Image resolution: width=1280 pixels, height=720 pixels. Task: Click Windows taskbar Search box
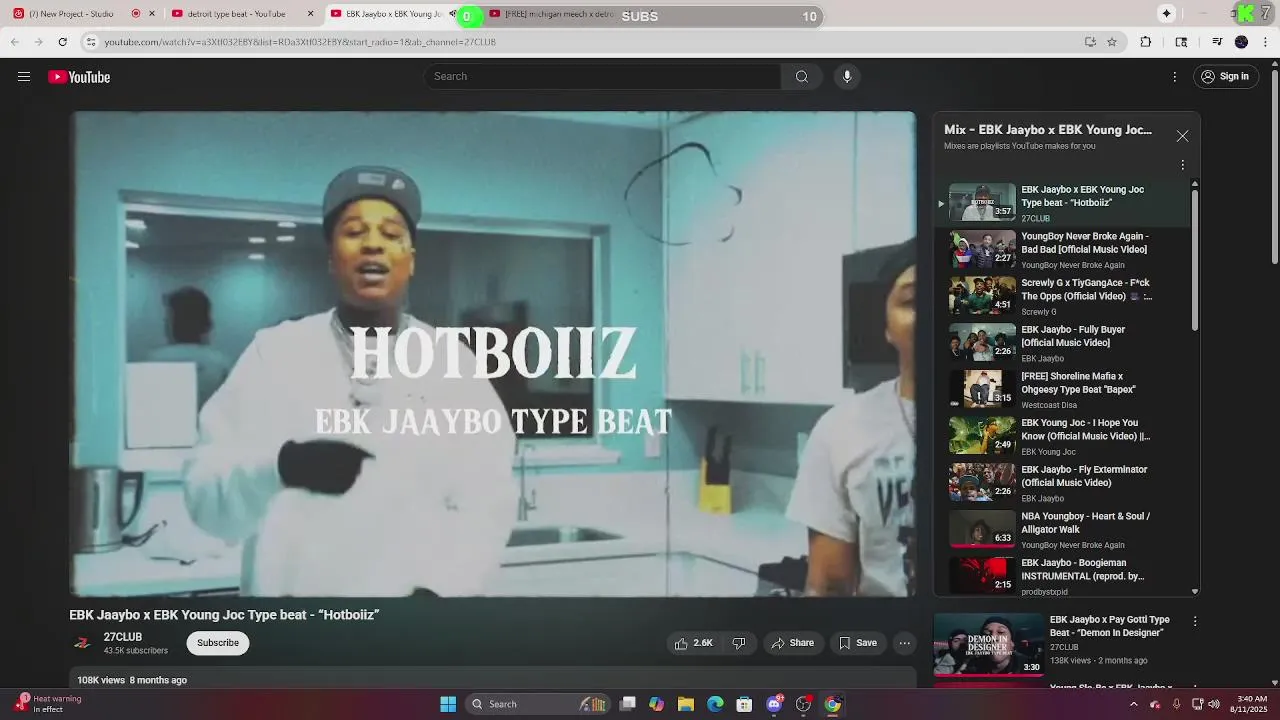click(x=536, y=704)
